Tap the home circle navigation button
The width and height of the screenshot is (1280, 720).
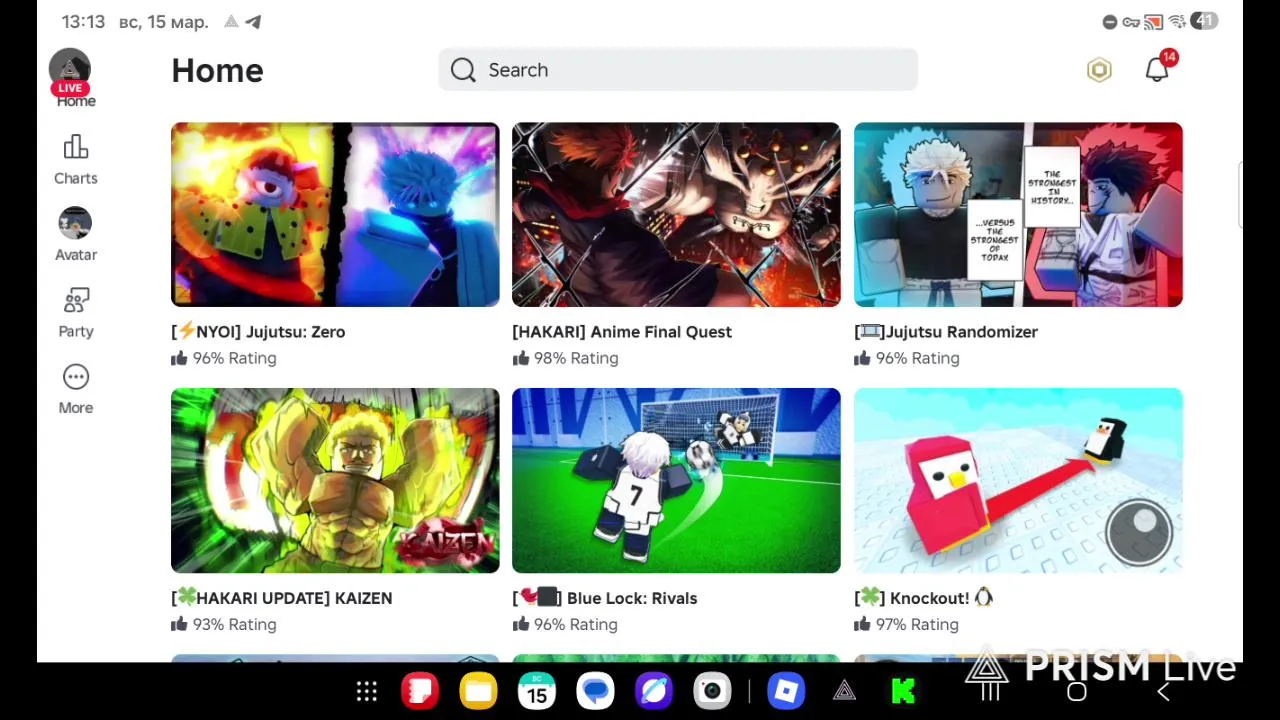tap(1077, 692)
